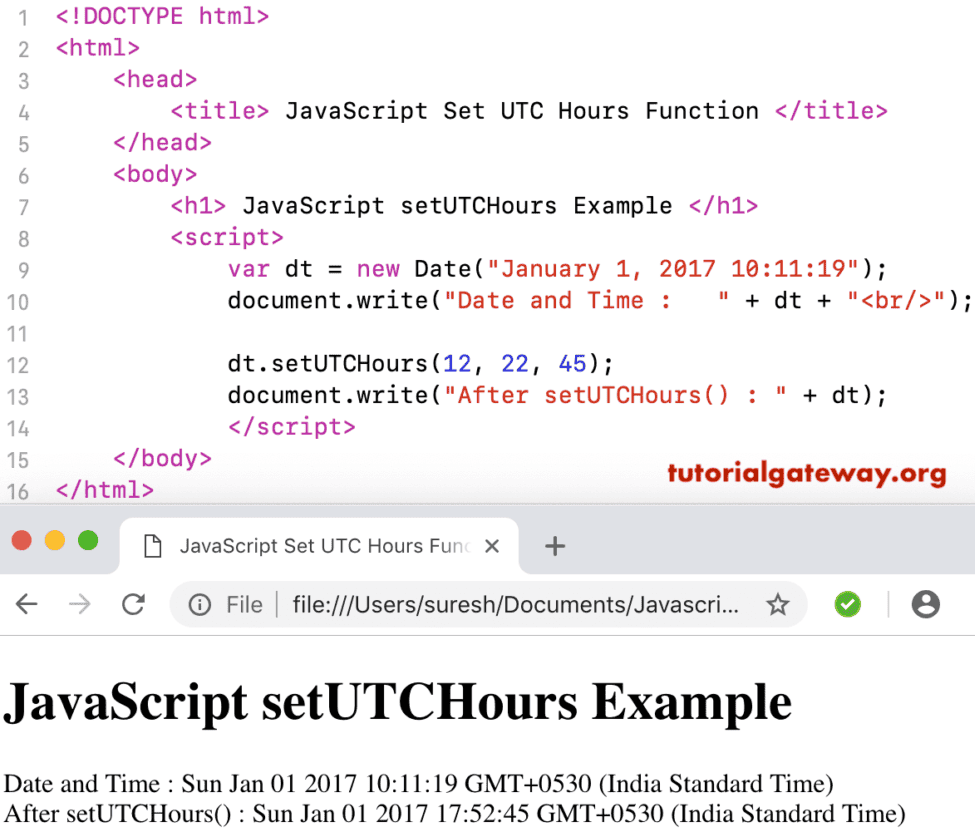
Task: Click the tutorialgateway.org logo
Action: pos(806,474)
